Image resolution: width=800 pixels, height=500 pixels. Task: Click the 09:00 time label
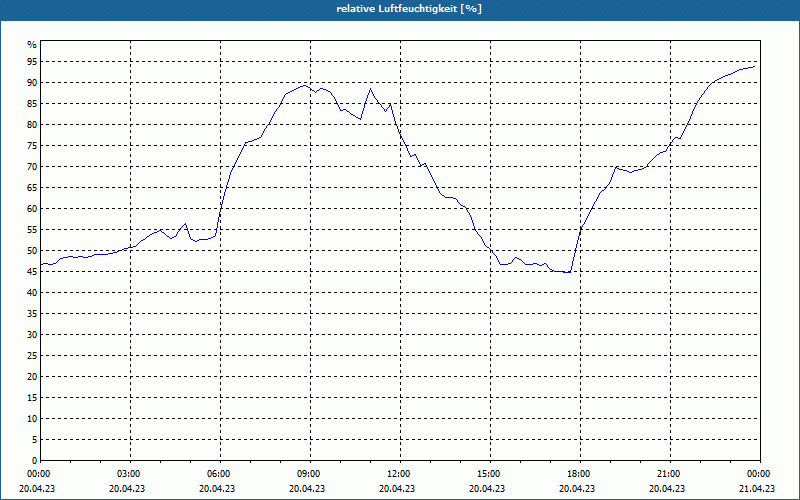pos(310,474)
